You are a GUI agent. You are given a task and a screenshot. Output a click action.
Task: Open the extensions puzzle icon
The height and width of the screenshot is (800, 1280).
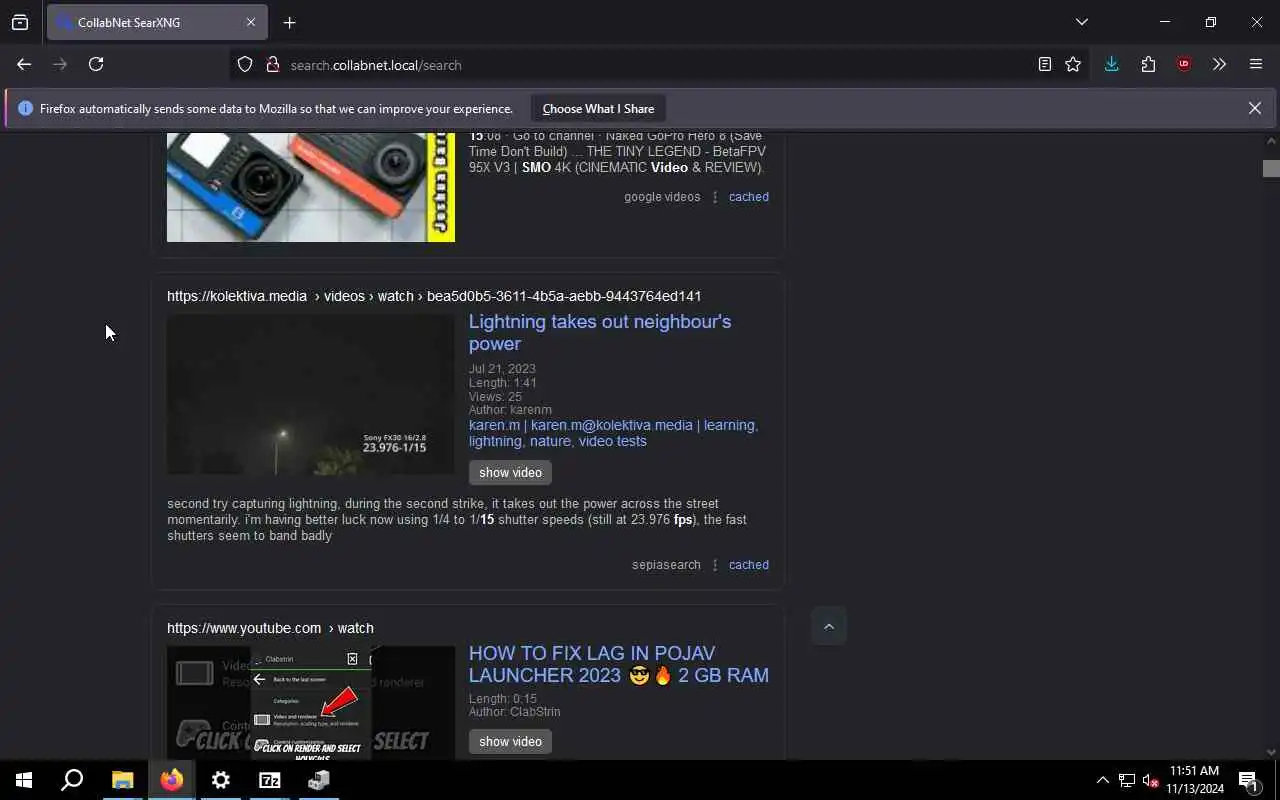[x=1148, y=64]
